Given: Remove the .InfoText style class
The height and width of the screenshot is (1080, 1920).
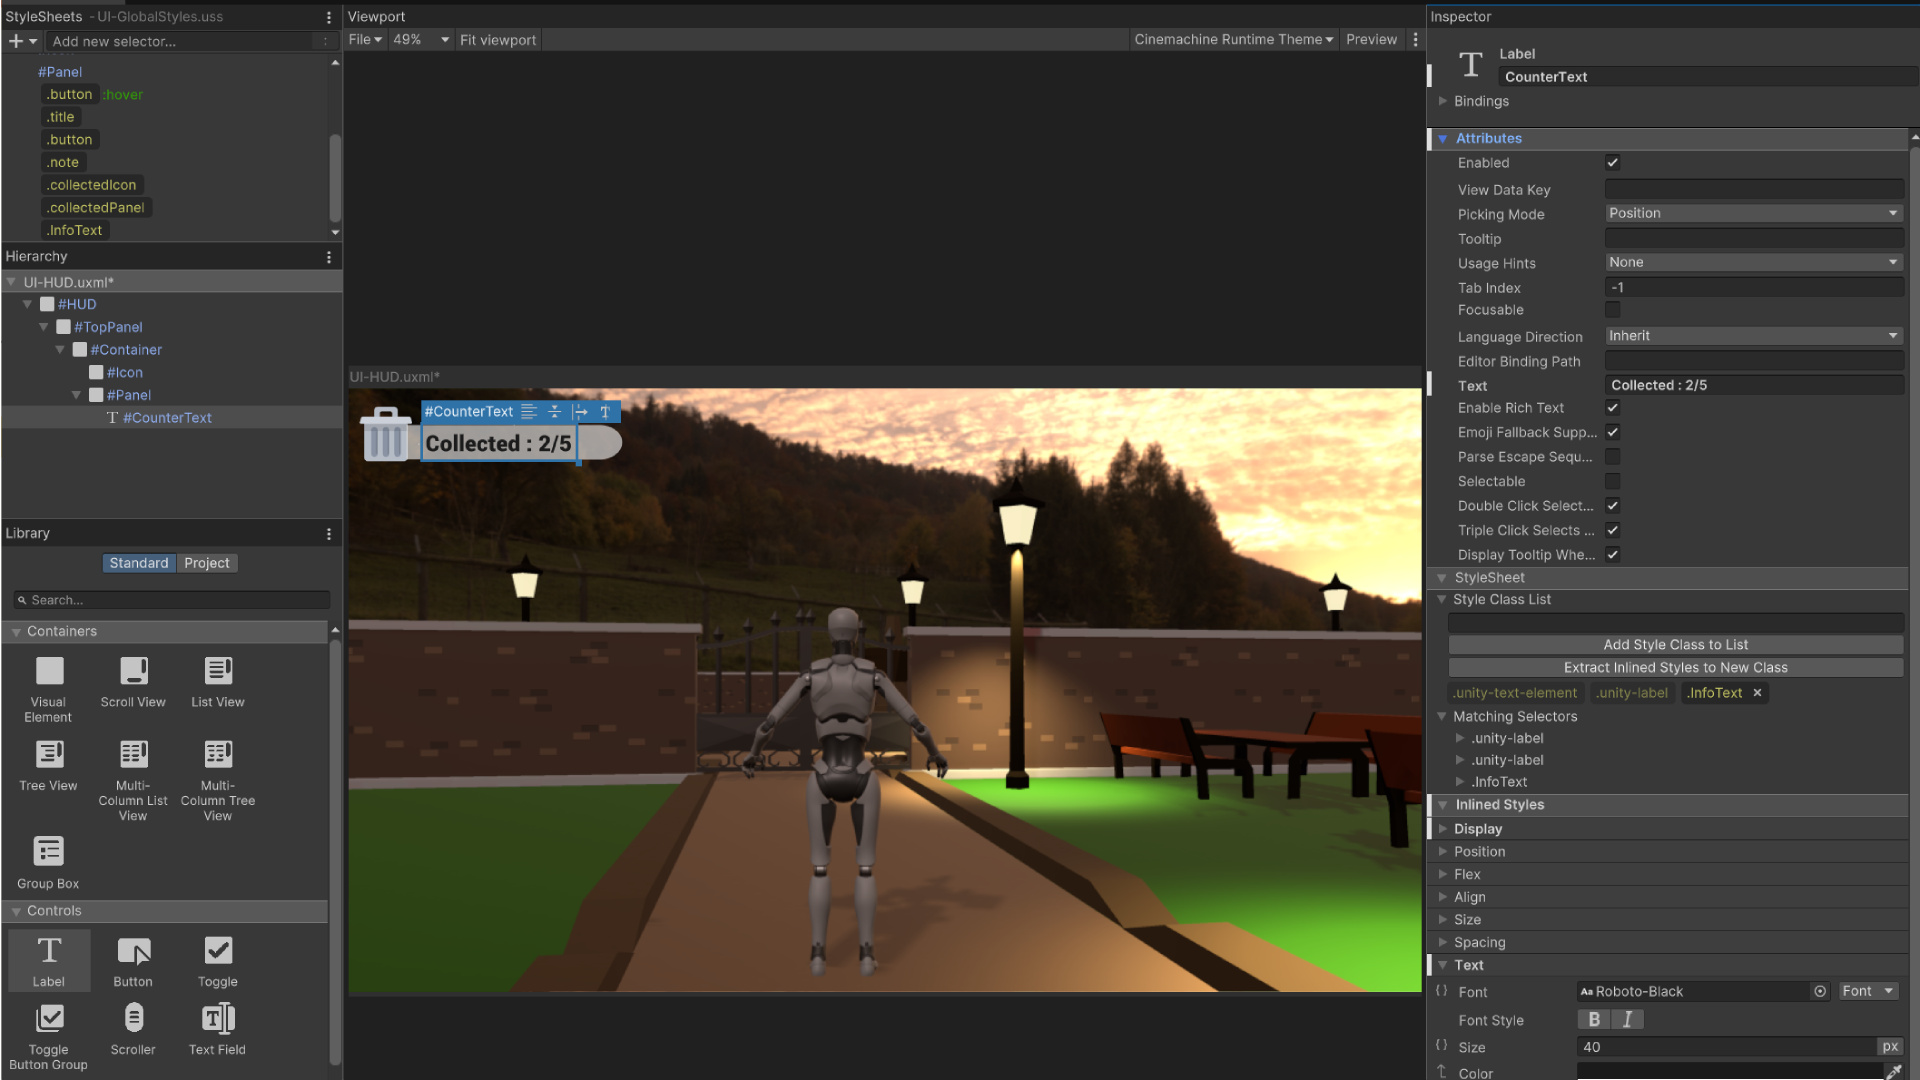Looking at the screenshot, I should click(x=1757, y=692).
